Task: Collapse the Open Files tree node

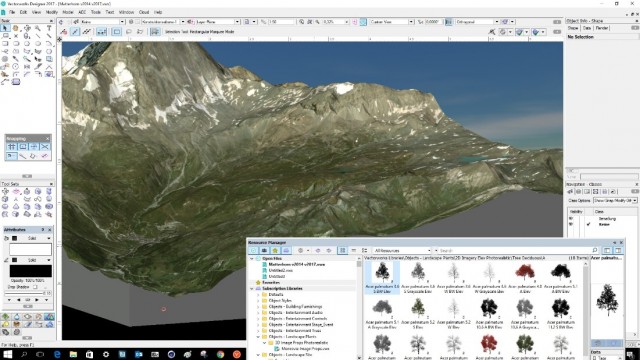Action: click(x=252, y=259)
